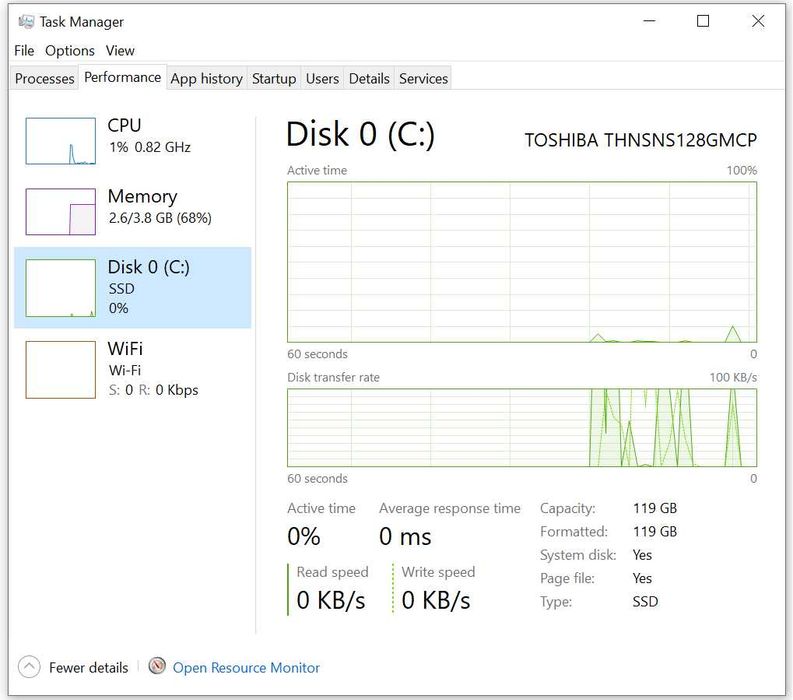Click the SSD label under Disk 0 (C:)

point(122,289)
